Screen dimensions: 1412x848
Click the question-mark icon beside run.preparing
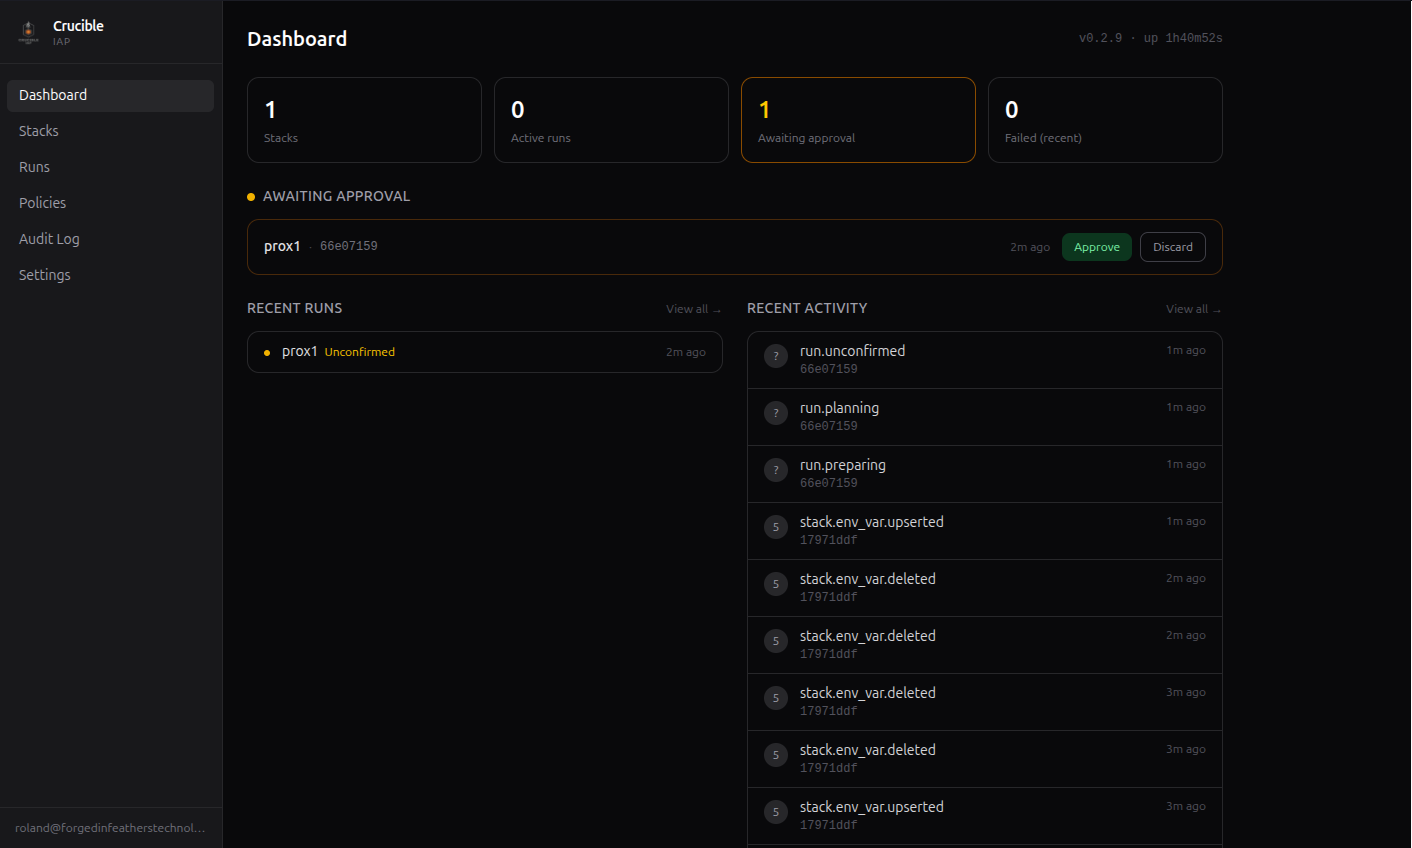pyautogui.click(x=775, y=470)
